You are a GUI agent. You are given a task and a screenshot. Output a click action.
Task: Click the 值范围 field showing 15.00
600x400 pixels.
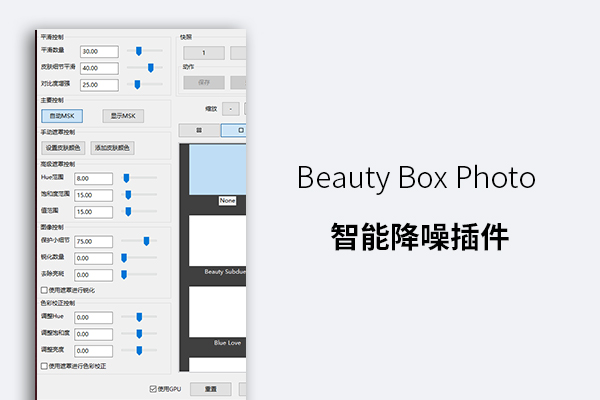click(x=94, y=212)
